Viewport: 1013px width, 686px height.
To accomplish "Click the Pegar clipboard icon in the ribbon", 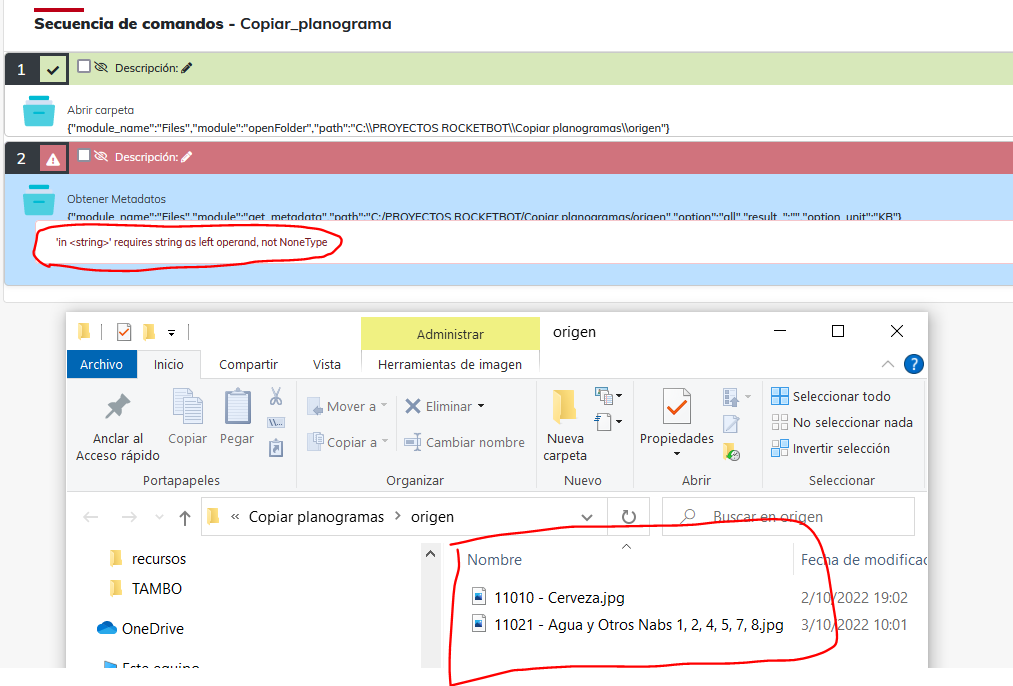I will click(237, 406).
